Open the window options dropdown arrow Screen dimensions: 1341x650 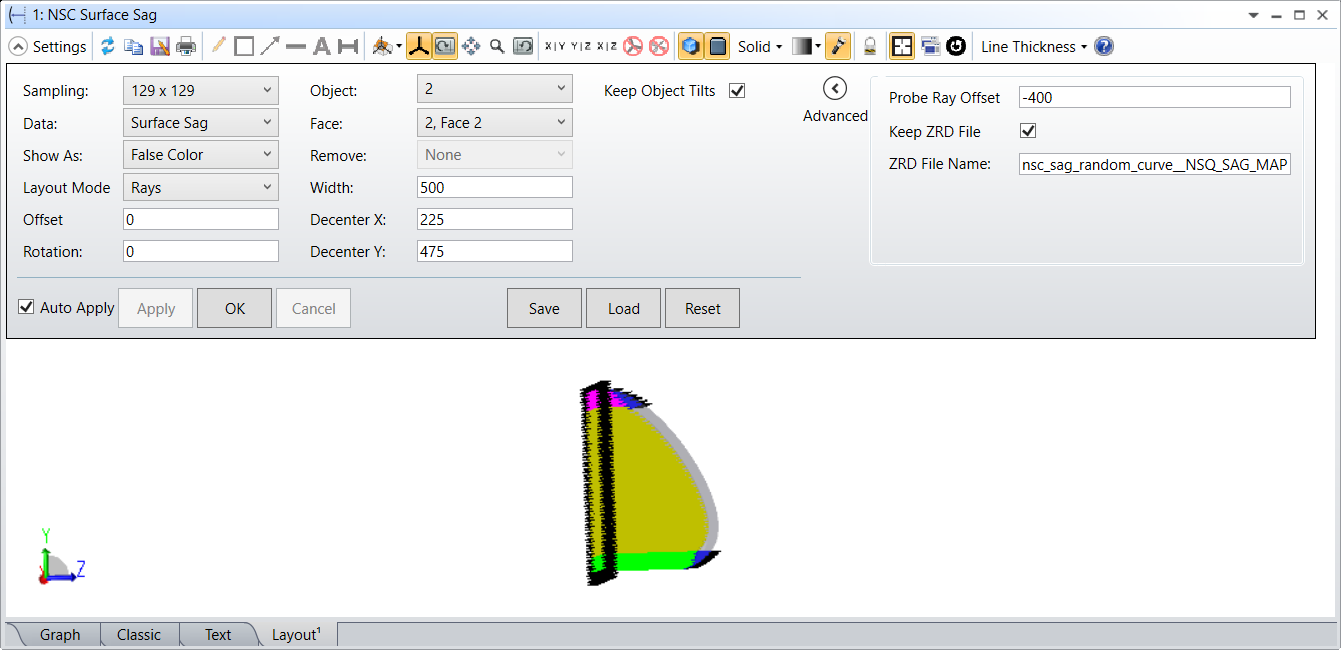coord(1254,15)
